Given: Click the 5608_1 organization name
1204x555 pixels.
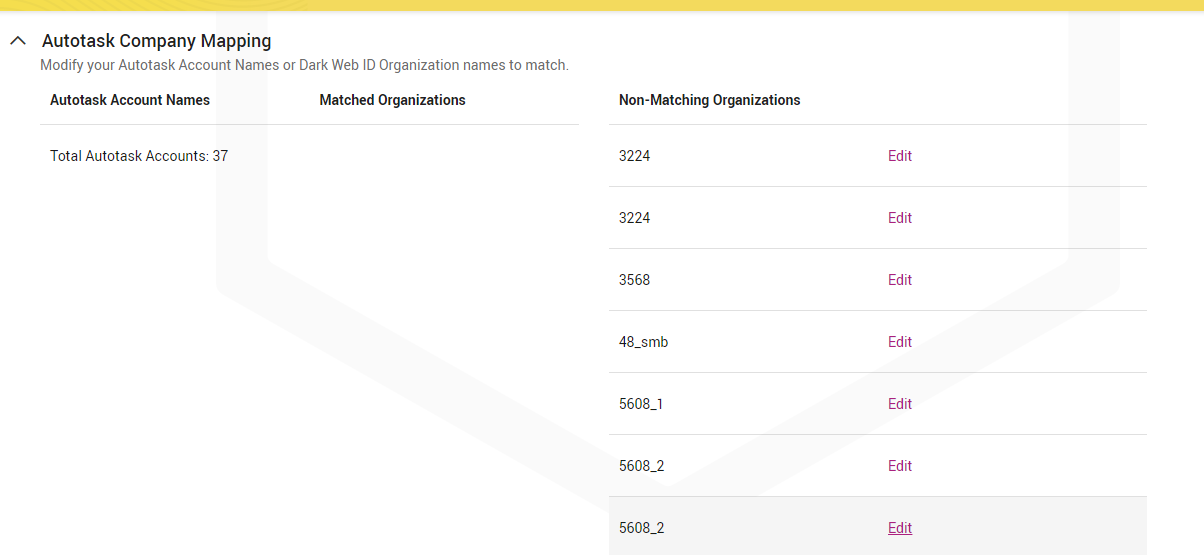Looking at the screenshot, I should [640, 404].
